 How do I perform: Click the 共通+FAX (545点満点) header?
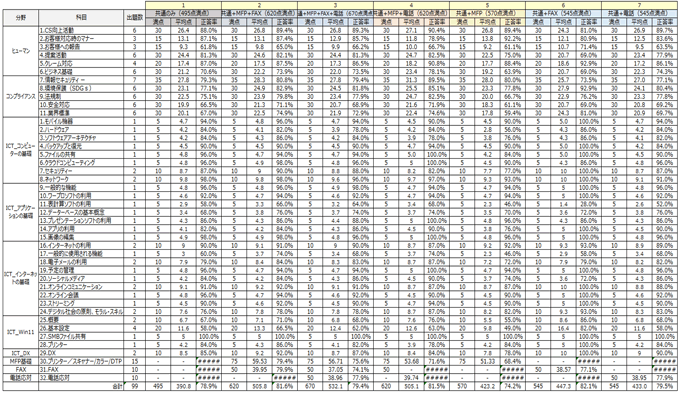click(x=563, y=13)
